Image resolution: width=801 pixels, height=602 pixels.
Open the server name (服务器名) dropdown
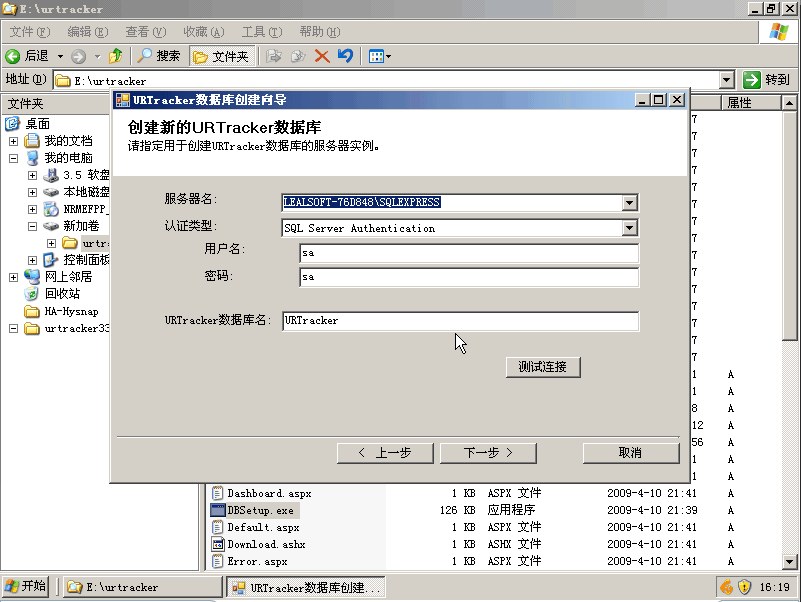point(629,202)
